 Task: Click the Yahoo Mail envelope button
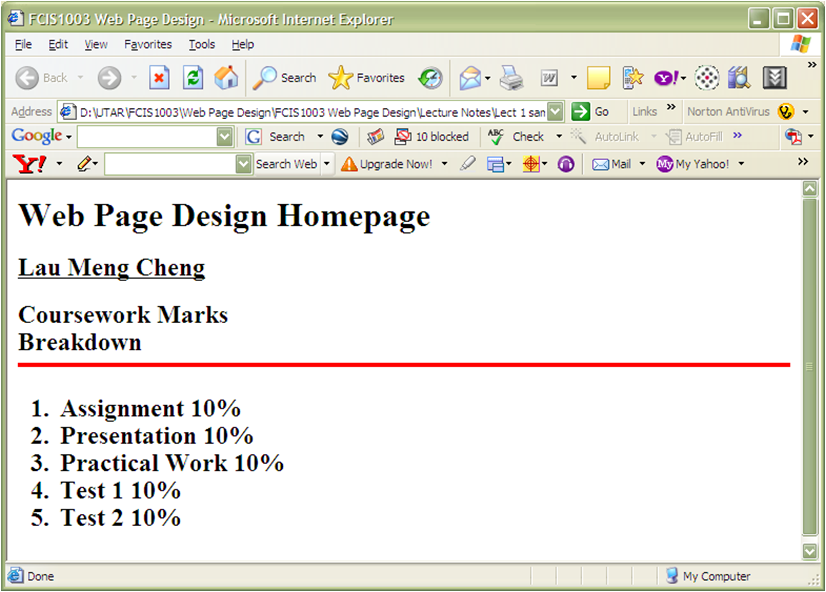pyautogui.click(x=611, y=164)
